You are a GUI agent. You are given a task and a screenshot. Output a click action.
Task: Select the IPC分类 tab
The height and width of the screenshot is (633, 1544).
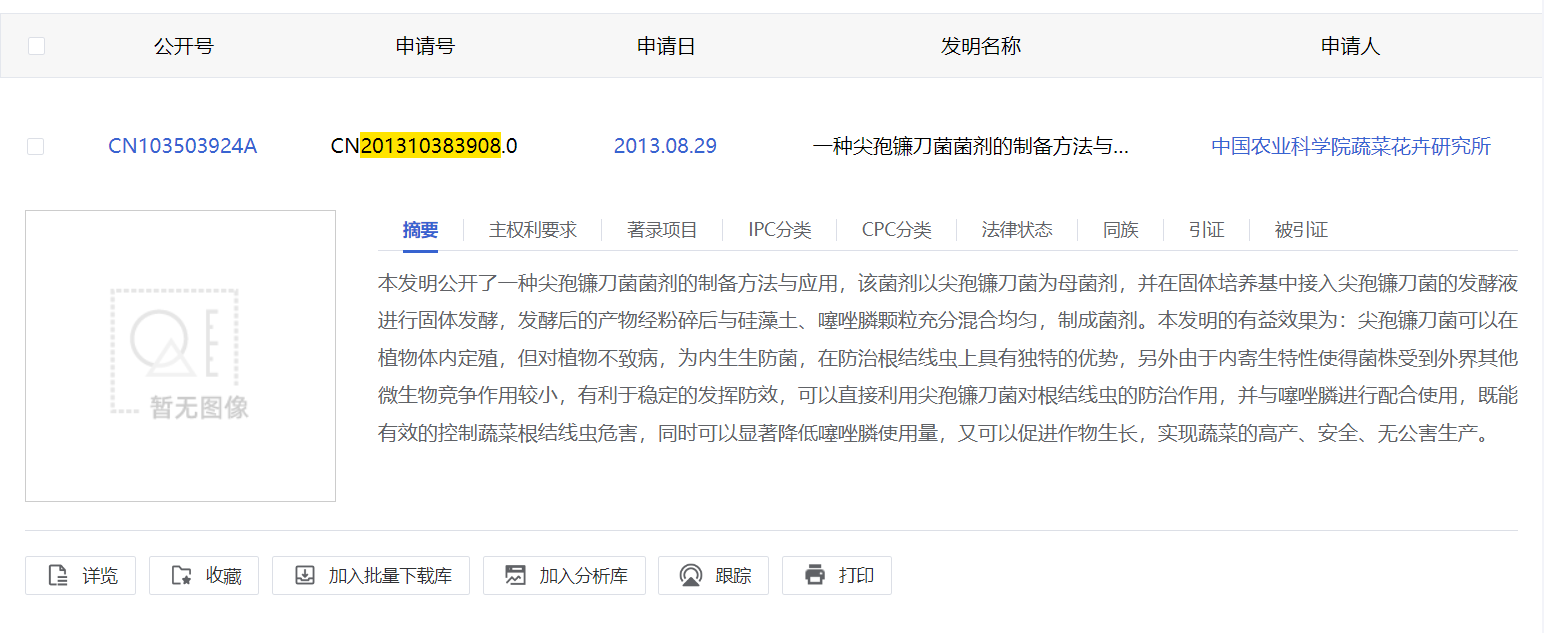point(779,230)
